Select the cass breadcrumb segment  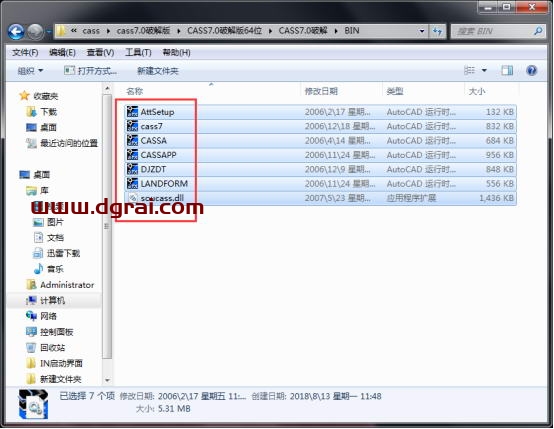(x=91, y=31)
